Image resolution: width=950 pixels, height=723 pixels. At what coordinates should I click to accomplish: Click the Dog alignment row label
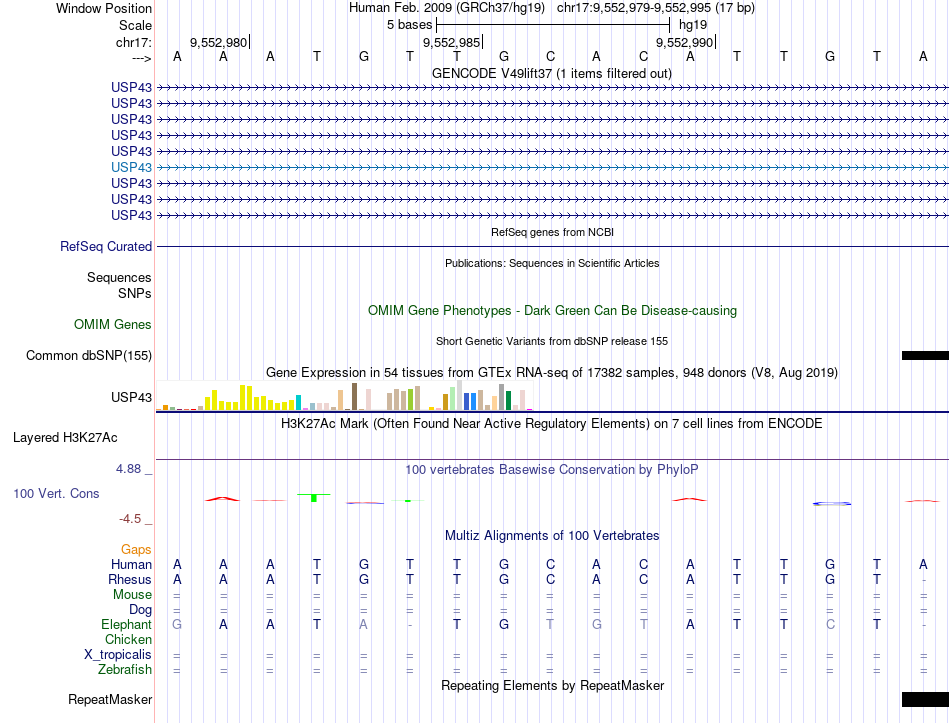[140, 610]
